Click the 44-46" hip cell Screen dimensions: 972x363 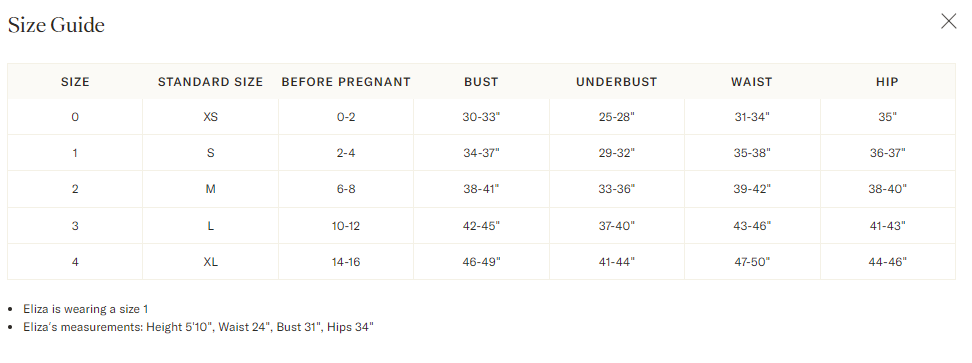click(x=888, y=262)
